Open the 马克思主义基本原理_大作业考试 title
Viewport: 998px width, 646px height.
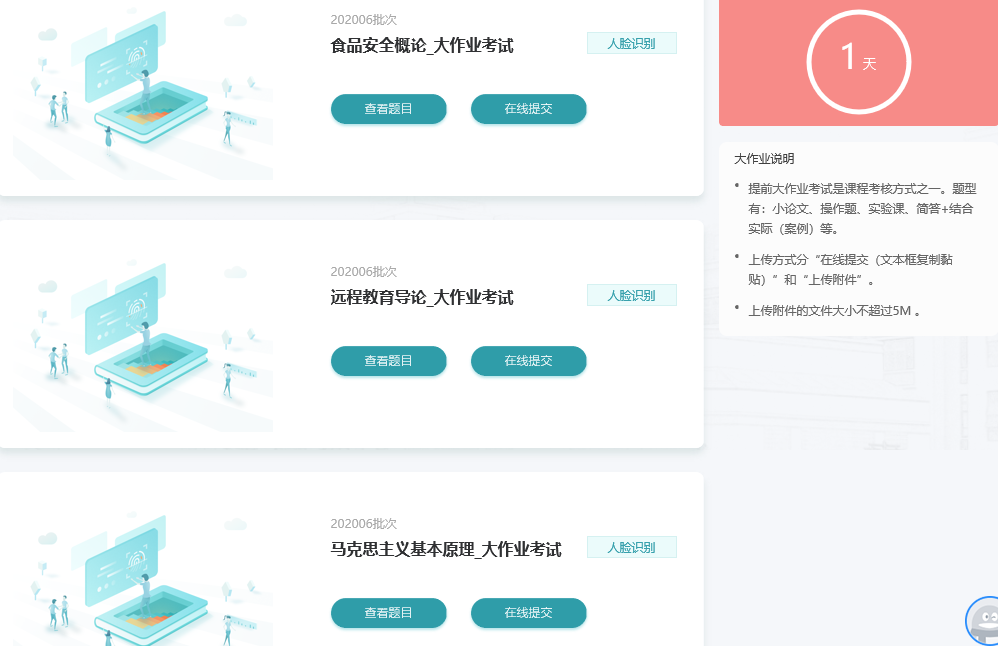click(446, 550)
